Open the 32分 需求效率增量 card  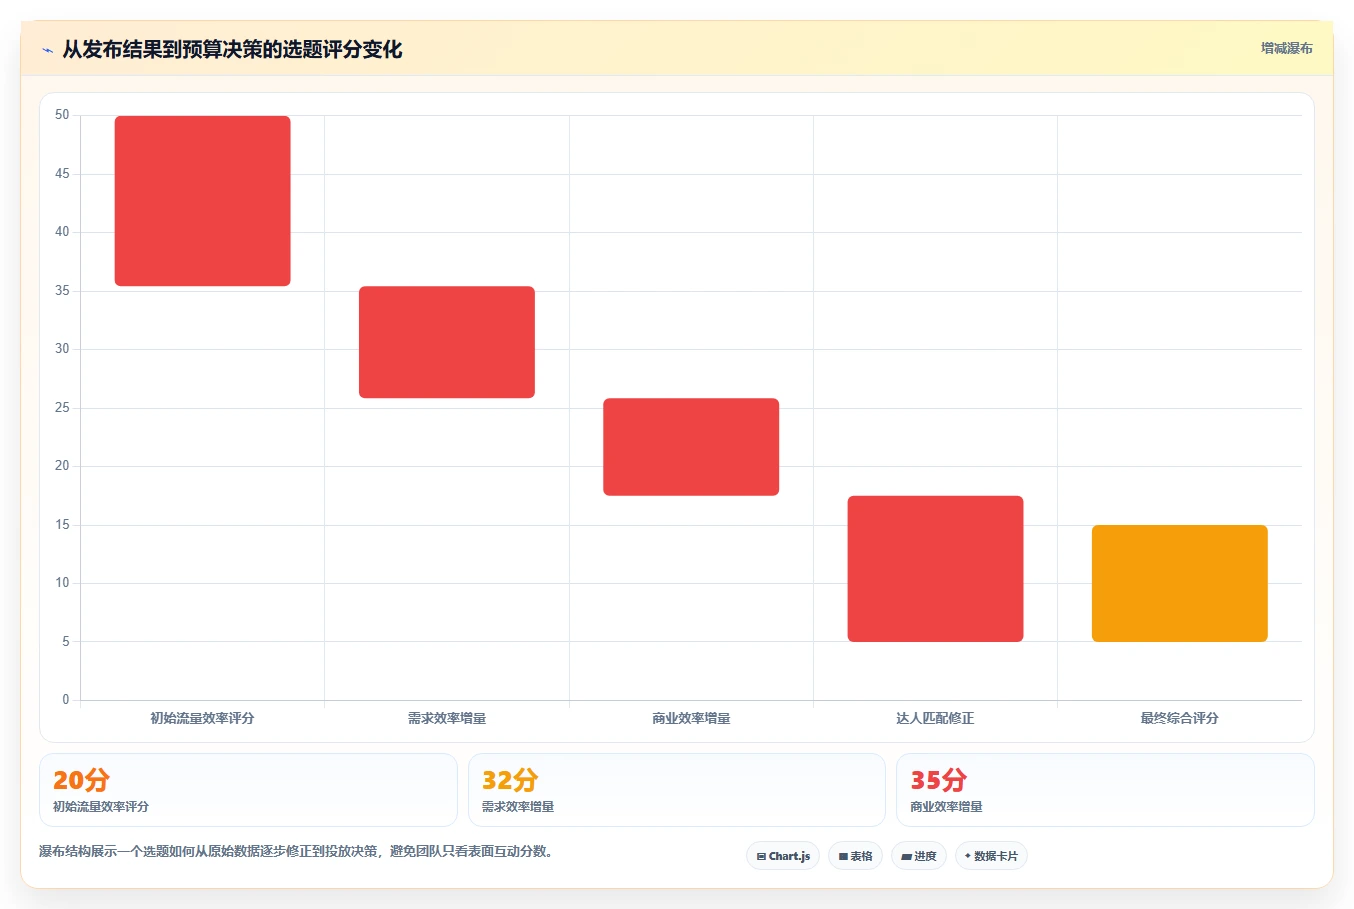click(677, 790)
